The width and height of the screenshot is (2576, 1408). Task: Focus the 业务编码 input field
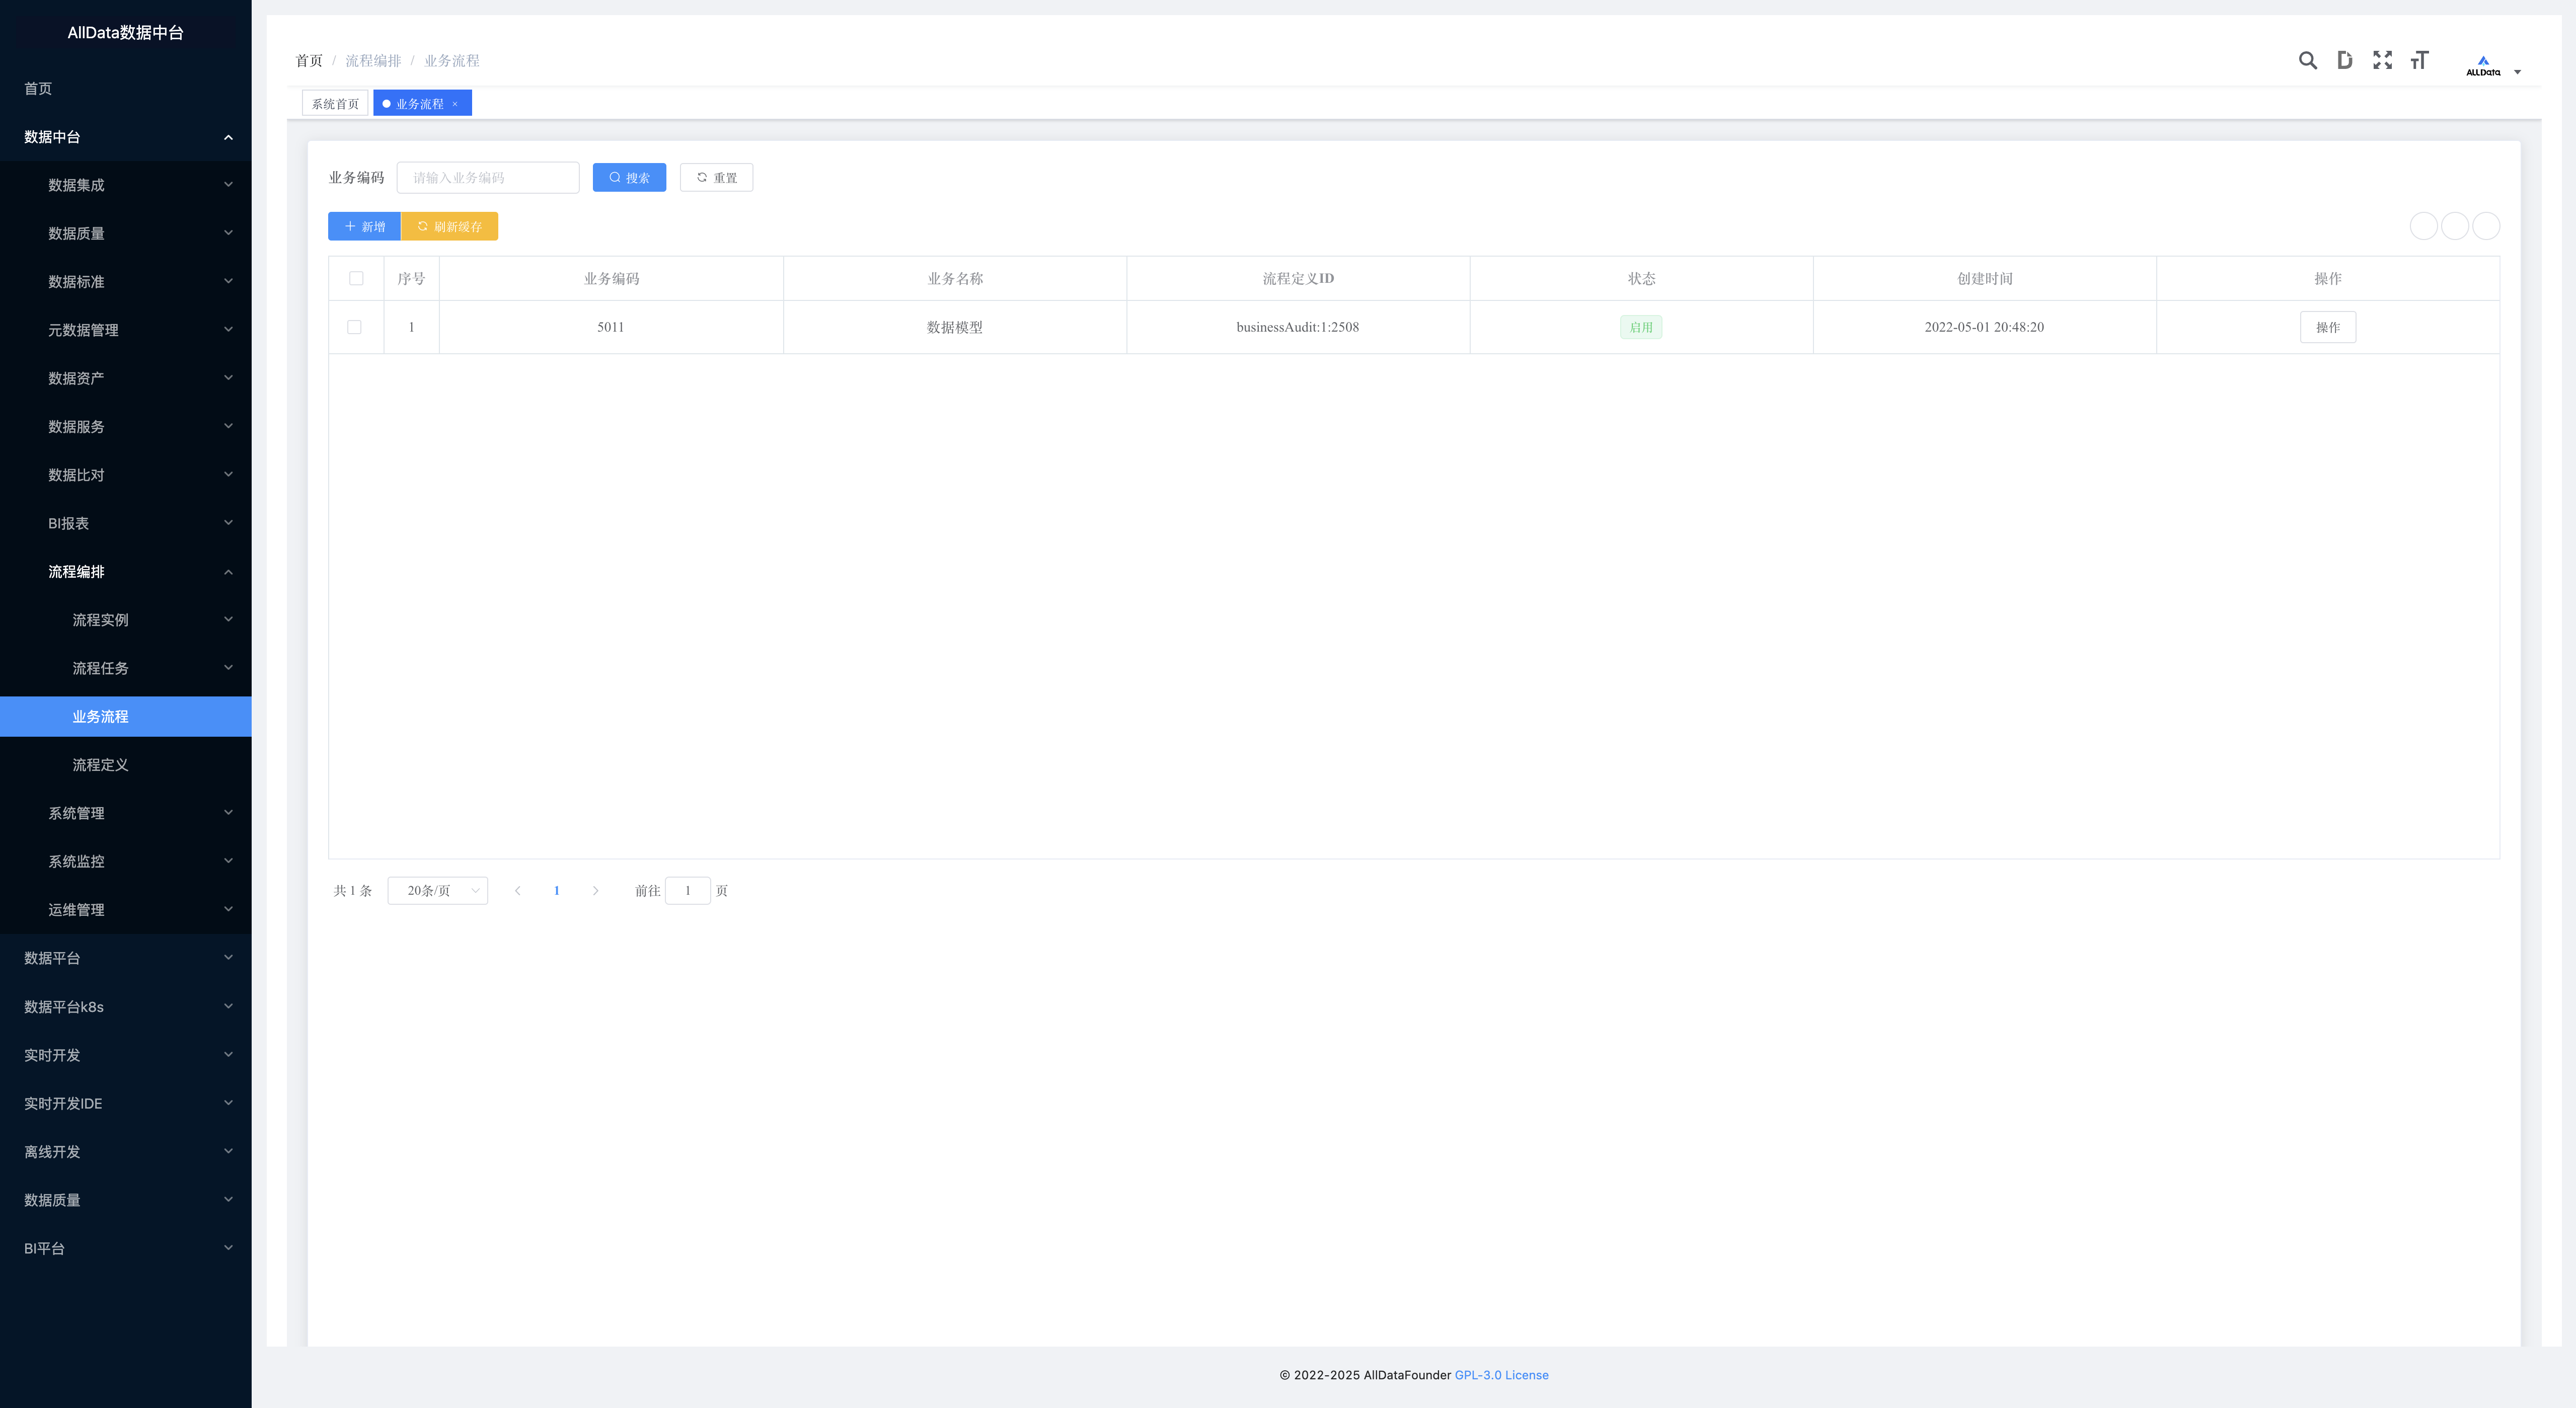coord(488,177)
